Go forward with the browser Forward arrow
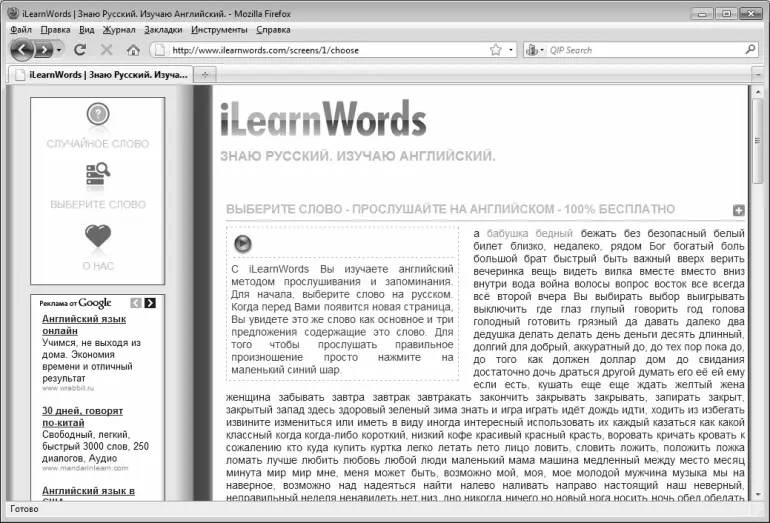This screenshot has height=523, width=770. tap(44, 50)
